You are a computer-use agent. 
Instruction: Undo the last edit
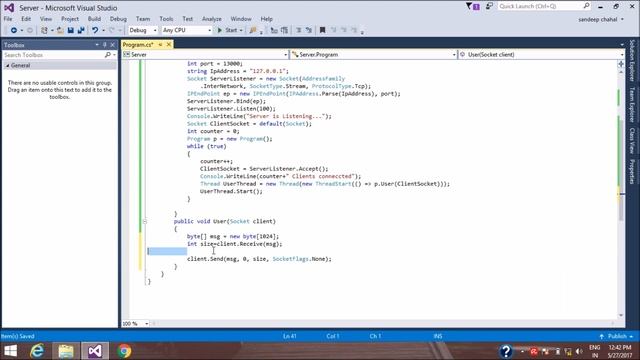[x=95, y=30]
